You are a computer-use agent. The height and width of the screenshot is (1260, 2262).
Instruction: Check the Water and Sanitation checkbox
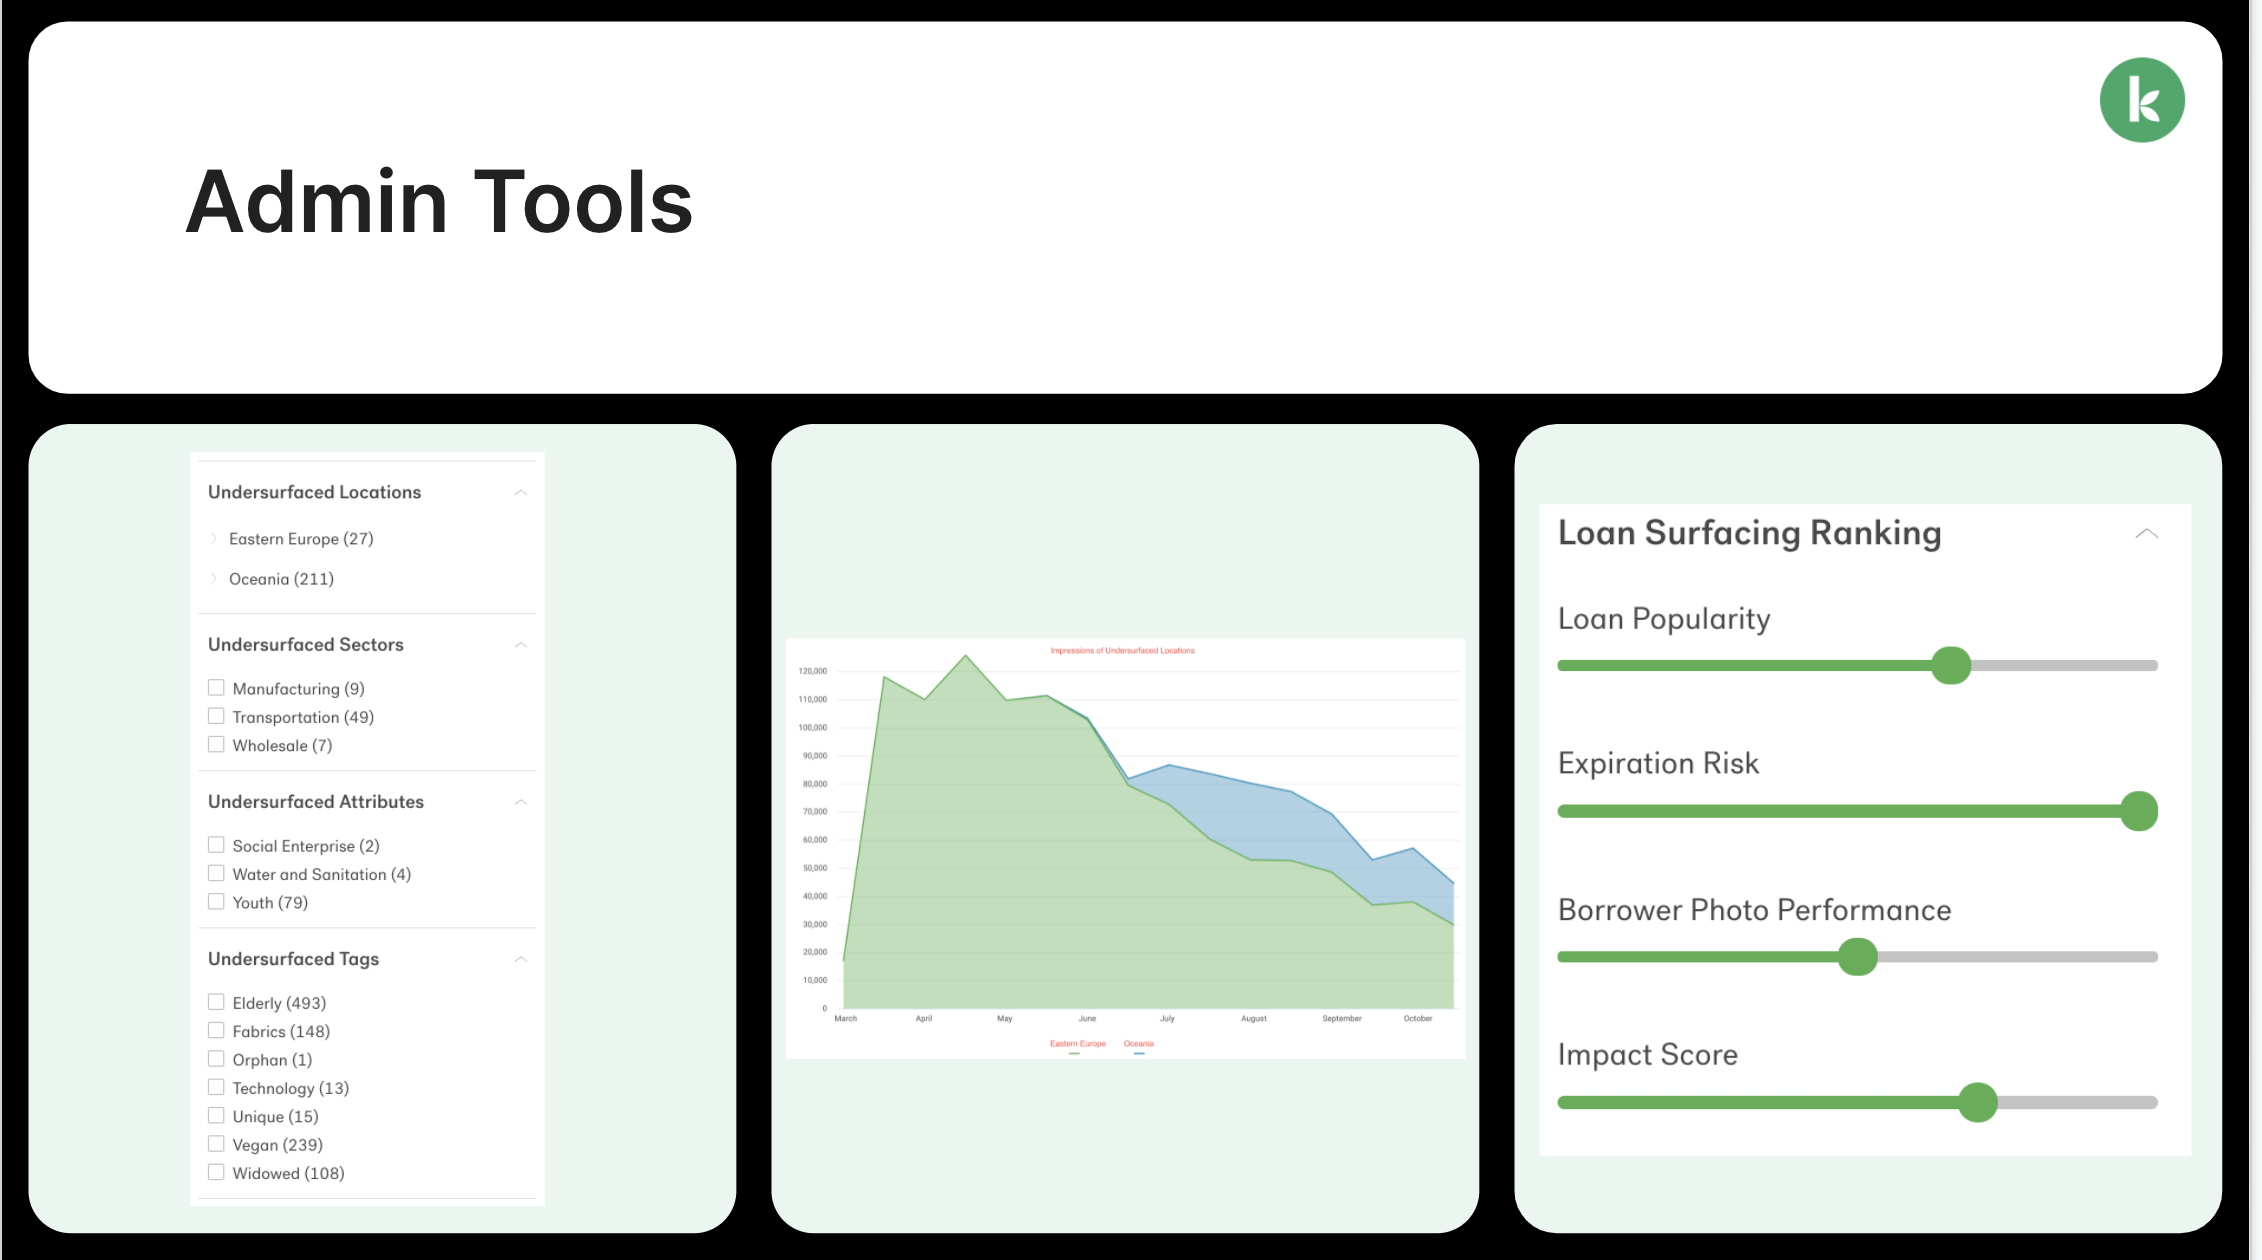(216, 873)
